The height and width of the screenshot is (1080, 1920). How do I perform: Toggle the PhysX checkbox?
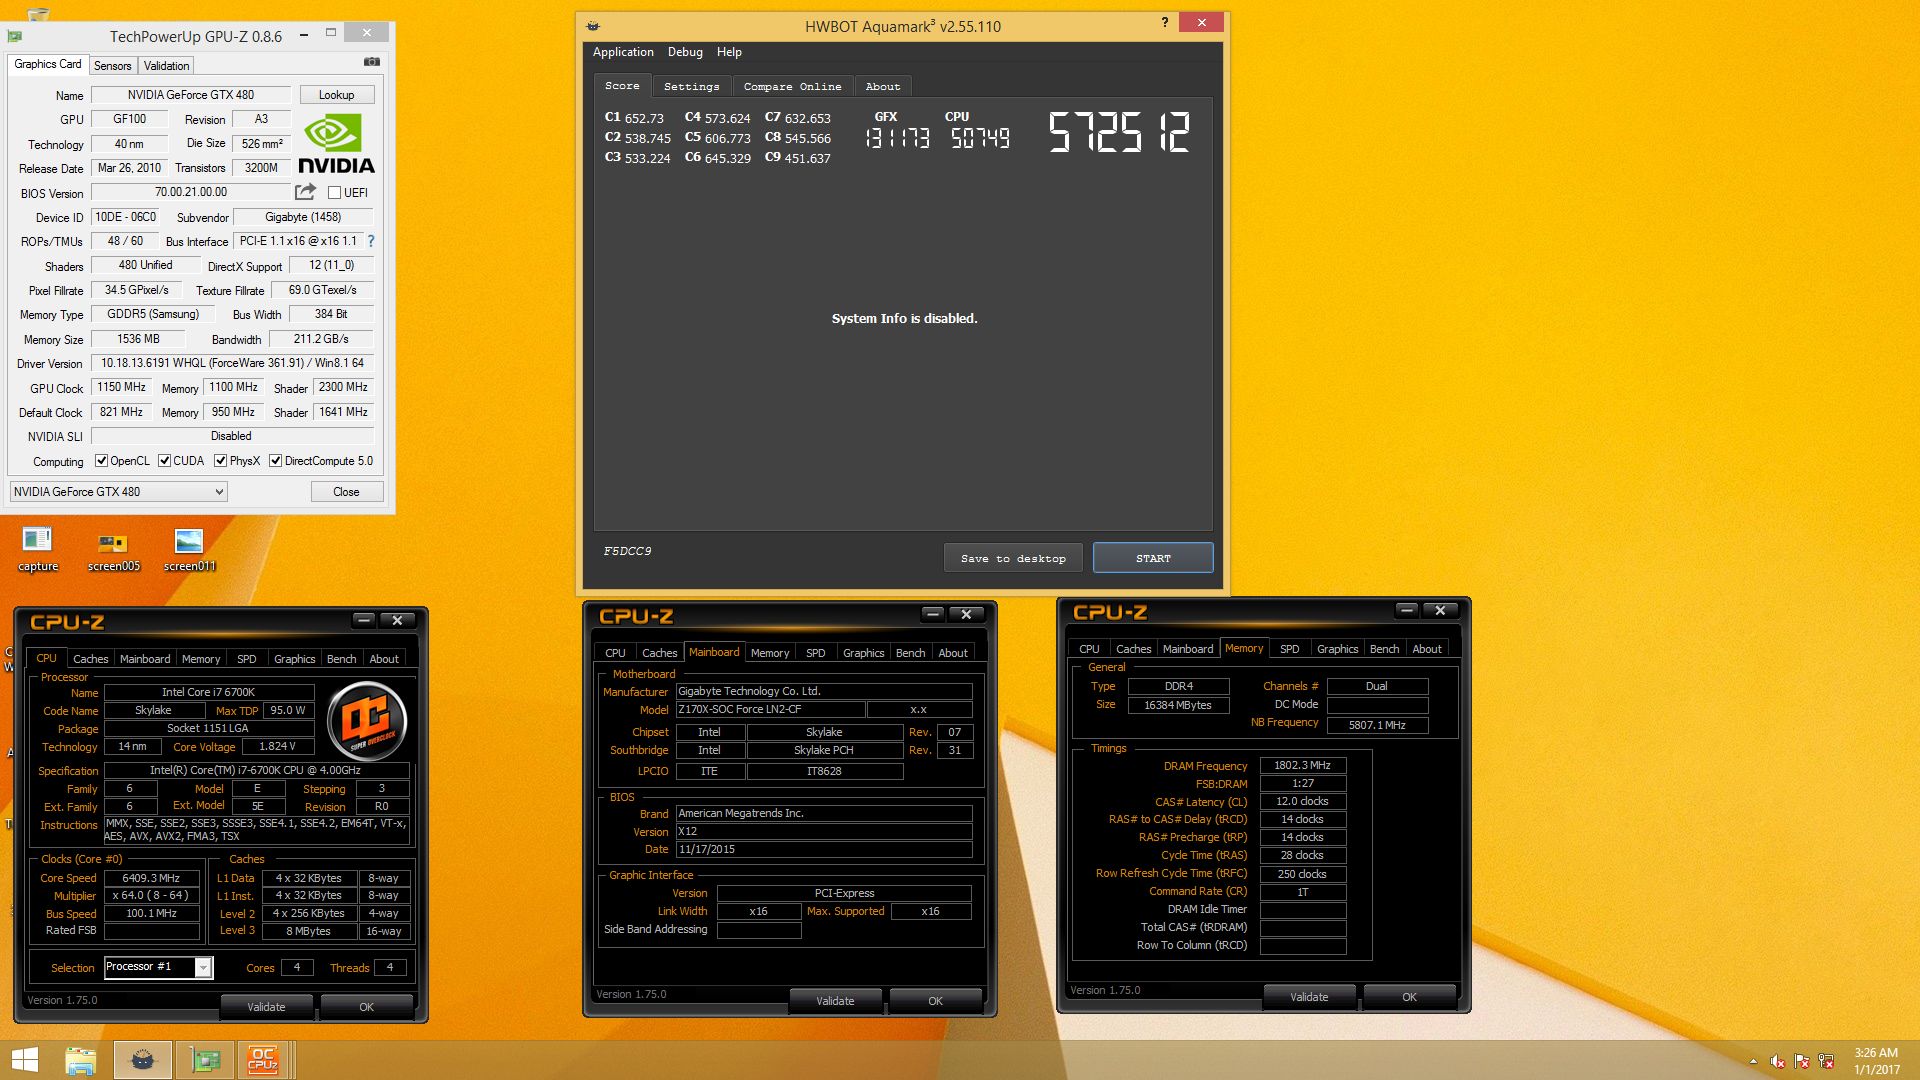tap(220, 461)
